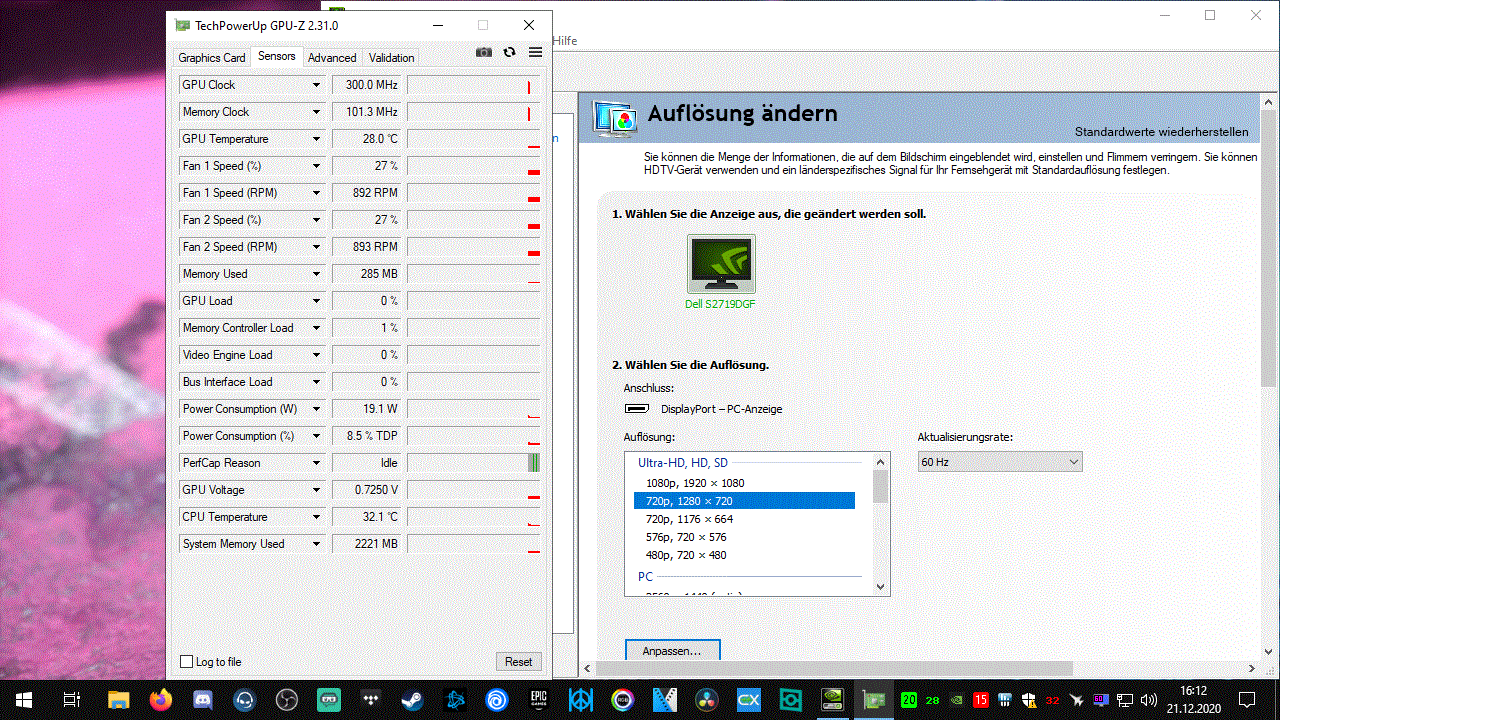Launch OBS Studio from the taskbar
This screenshot has height=720, width=1500.
[287, 699]
